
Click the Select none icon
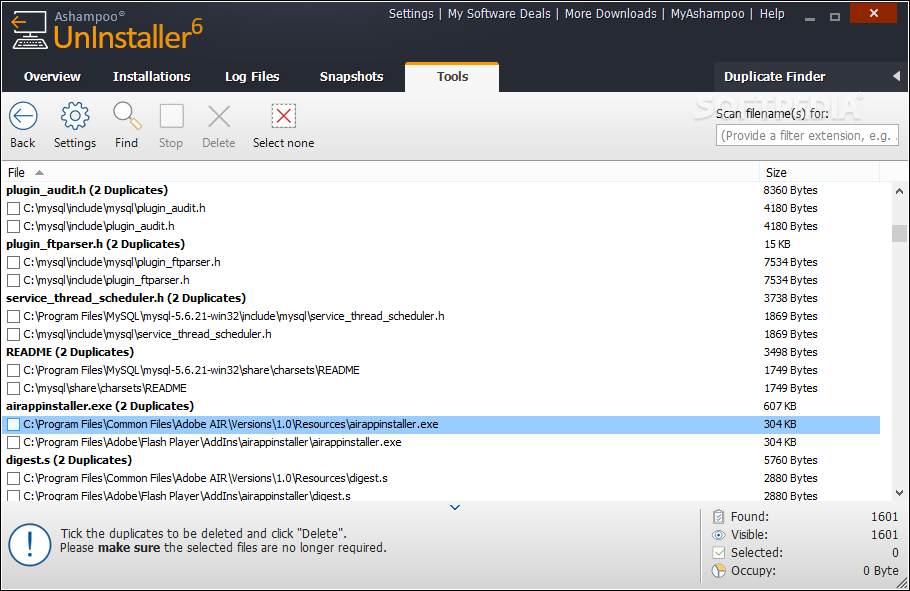coord(283,116)
